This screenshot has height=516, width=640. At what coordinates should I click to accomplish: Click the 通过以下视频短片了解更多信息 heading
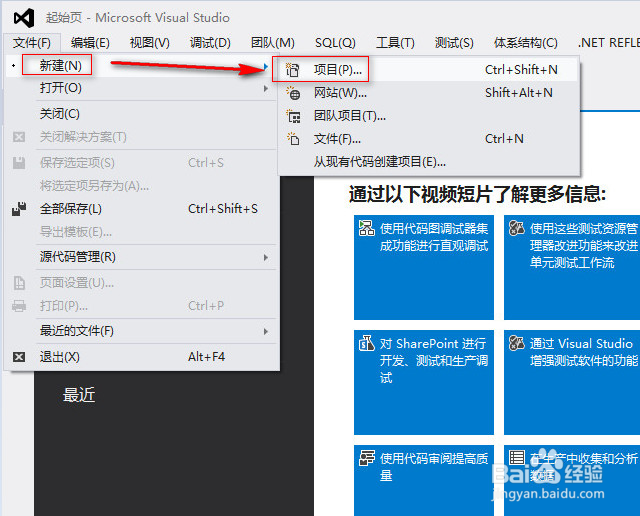pyautogui.click(x=478, y=194)
